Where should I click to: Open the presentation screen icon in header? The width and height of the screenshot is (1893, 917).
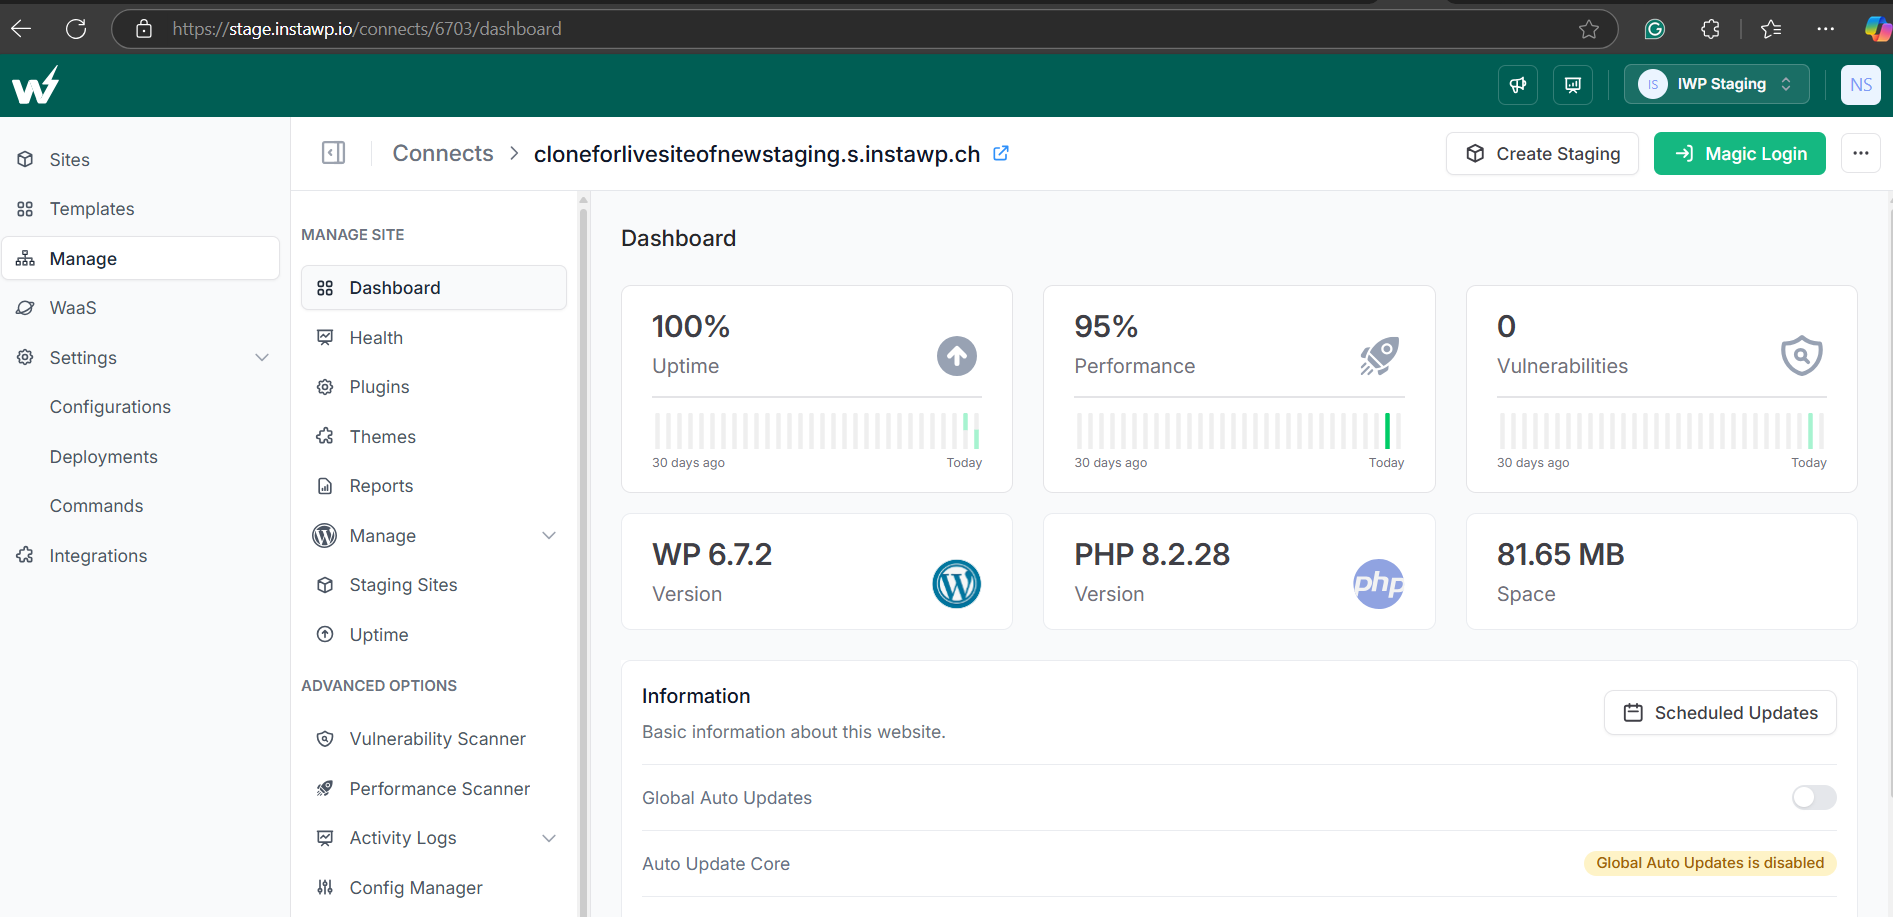point(1573,85)
